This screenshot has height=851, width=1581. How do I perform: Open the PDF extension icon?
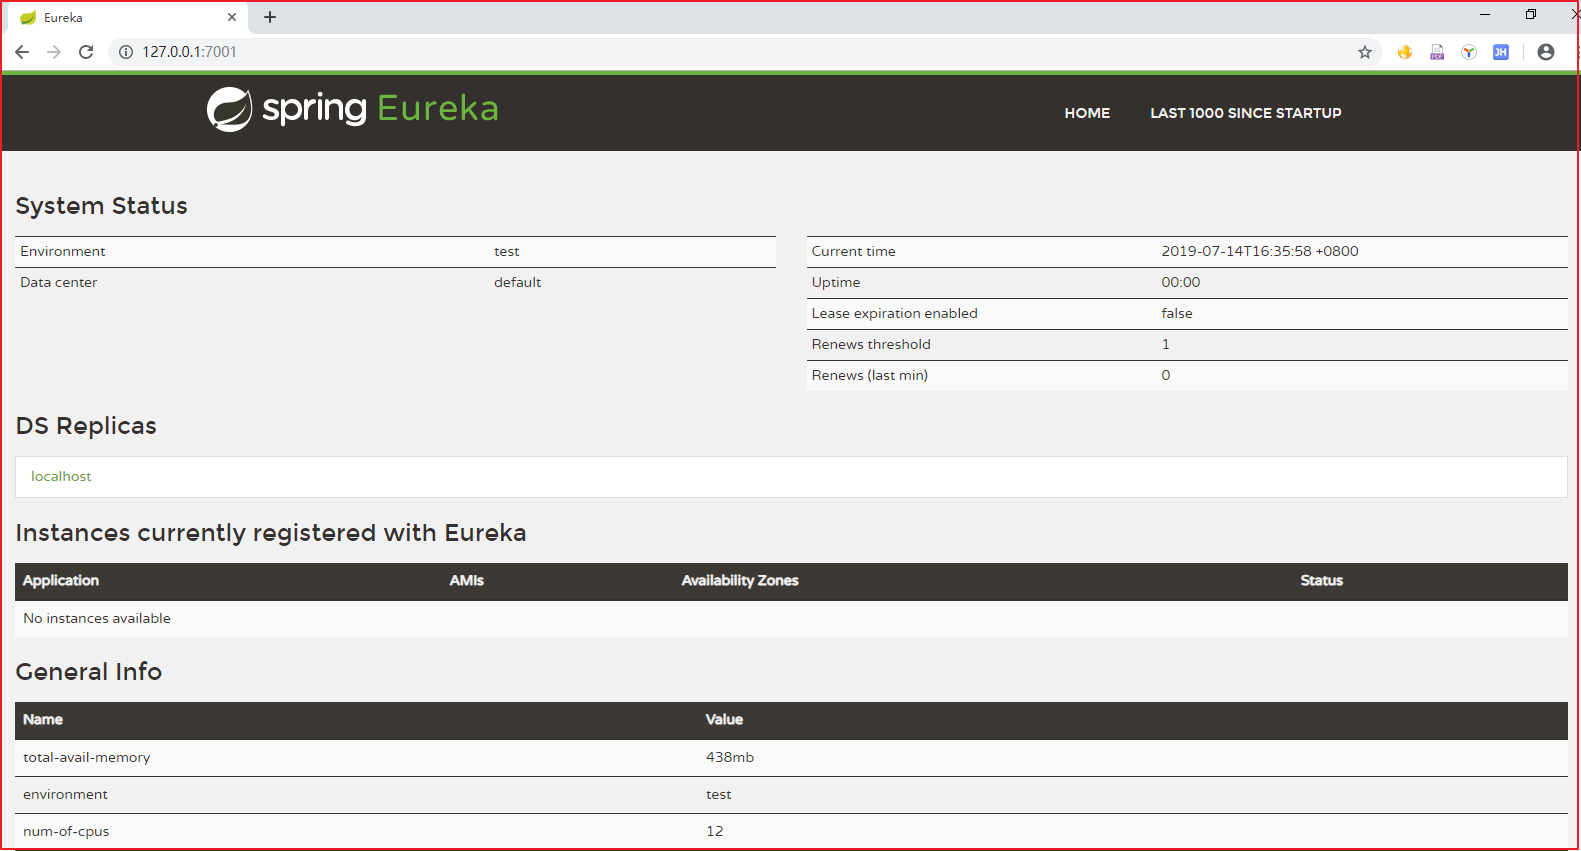pos(1437,52)
